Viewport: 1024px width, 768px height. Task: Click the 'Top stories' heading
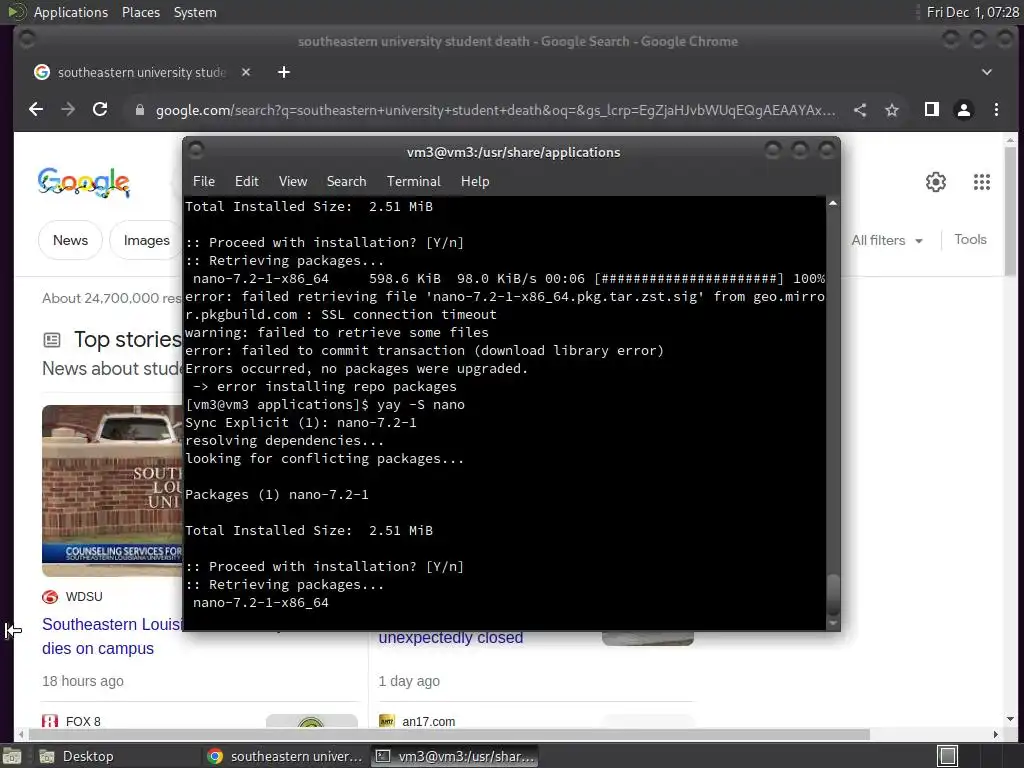click(127, 340)
